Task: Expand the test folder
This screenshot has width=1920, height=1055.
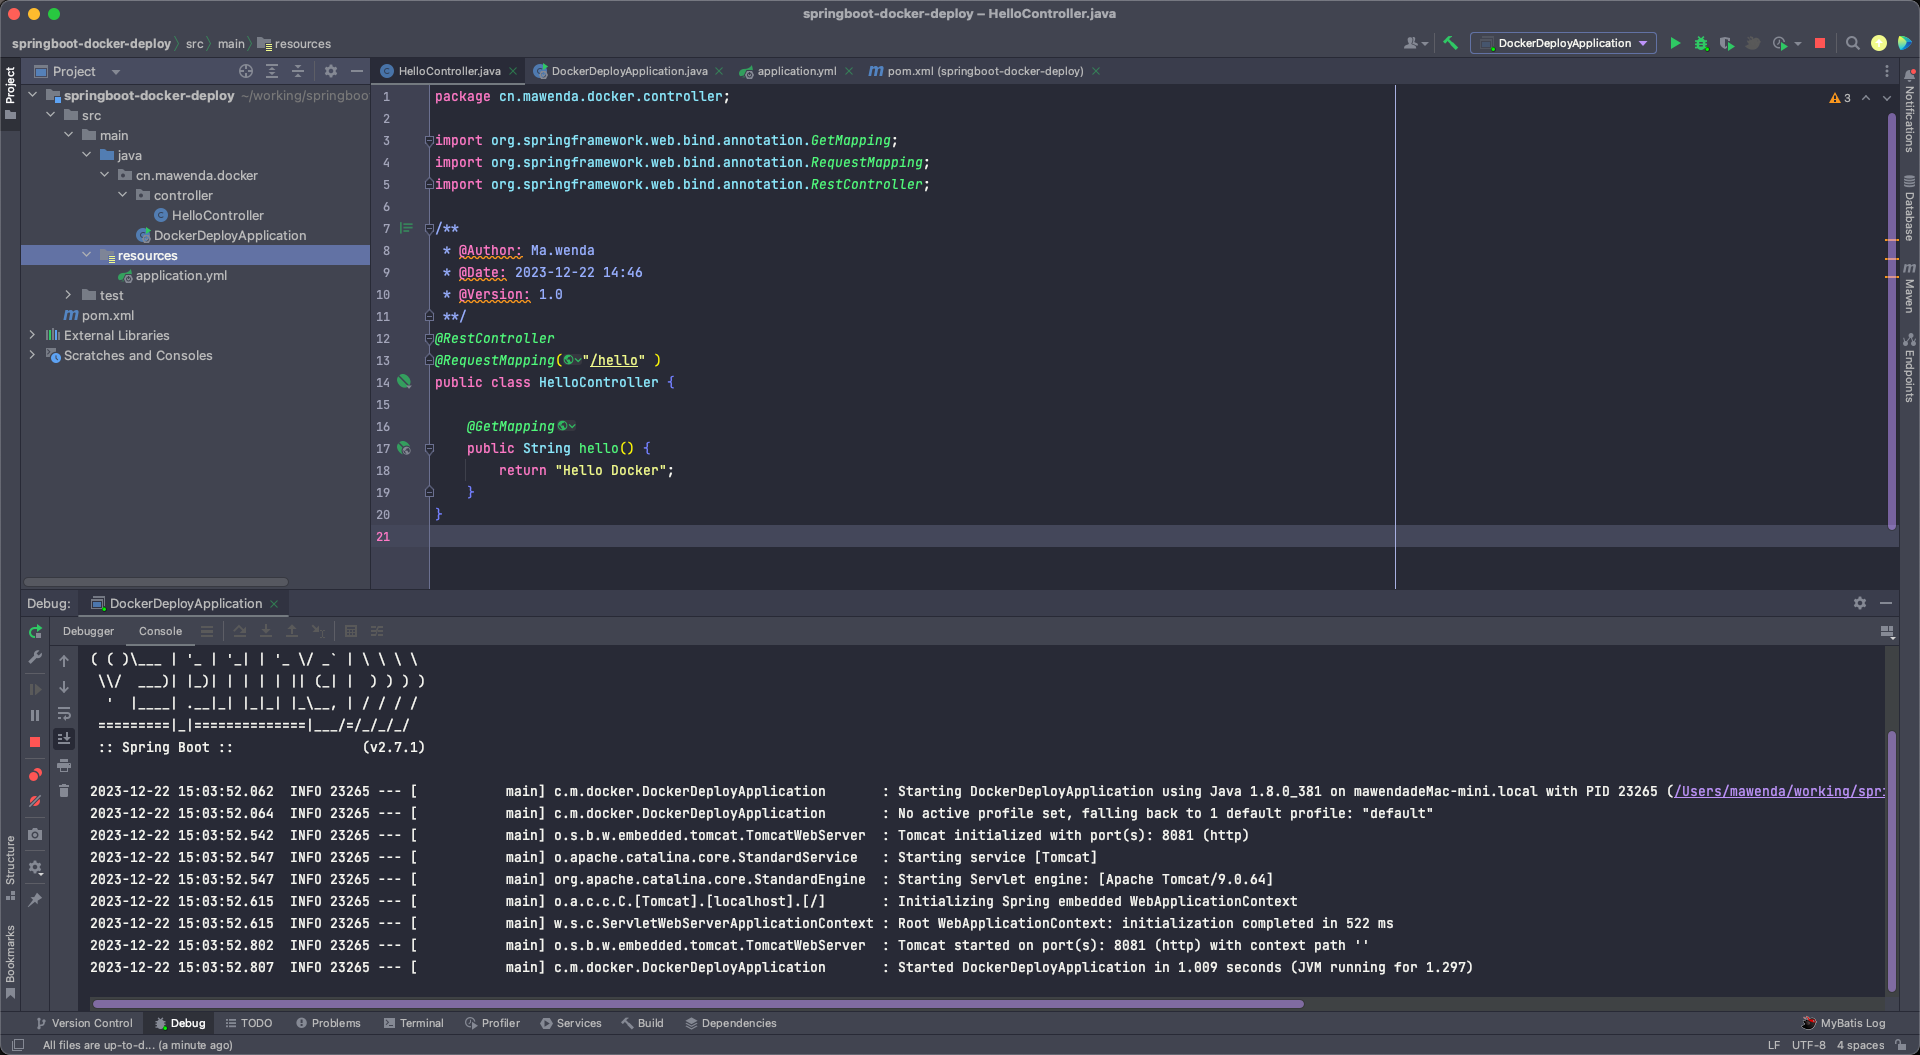Action: point(68,295)
